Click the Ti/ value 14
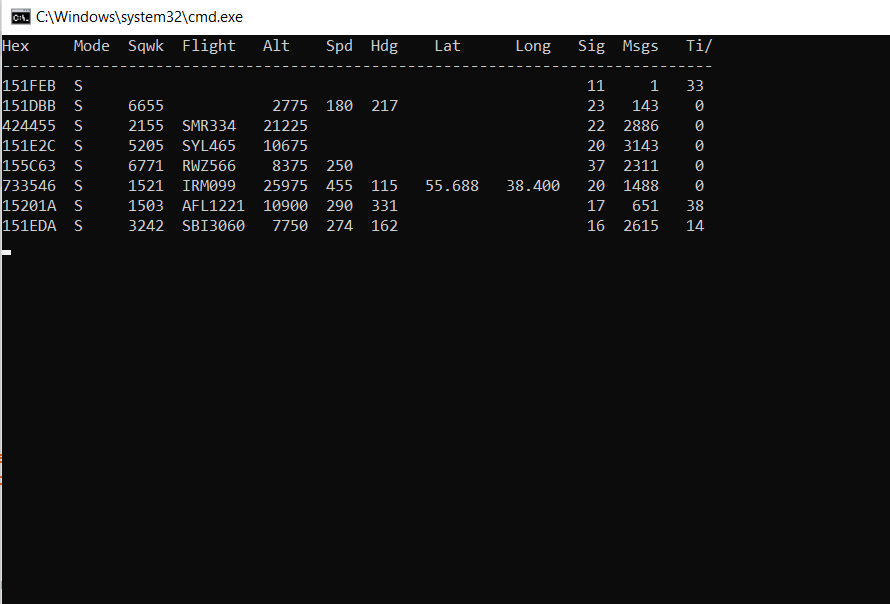 pos(695,226)
